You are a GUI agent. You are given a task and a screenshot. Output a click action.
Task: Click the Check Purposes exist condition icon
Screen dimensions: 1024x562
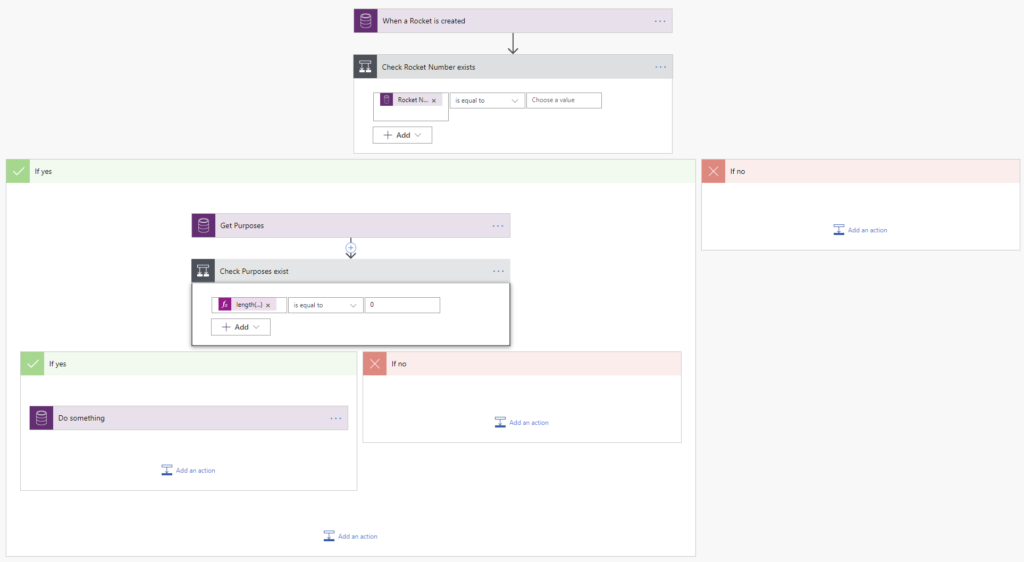click(x=203, y=271)
